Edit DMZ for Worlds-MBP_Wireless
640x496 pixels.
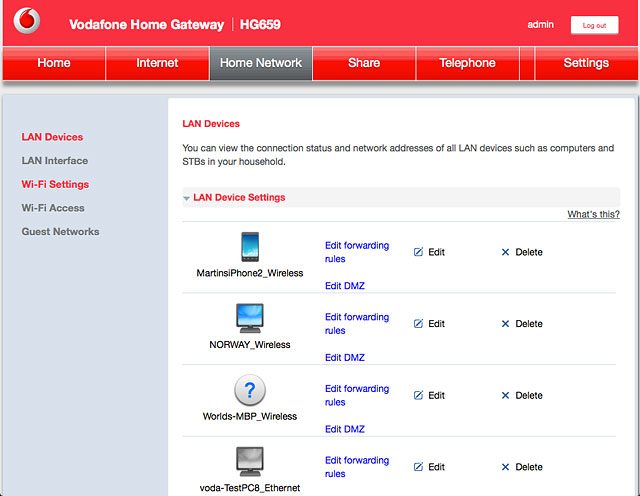coord(345,429)
